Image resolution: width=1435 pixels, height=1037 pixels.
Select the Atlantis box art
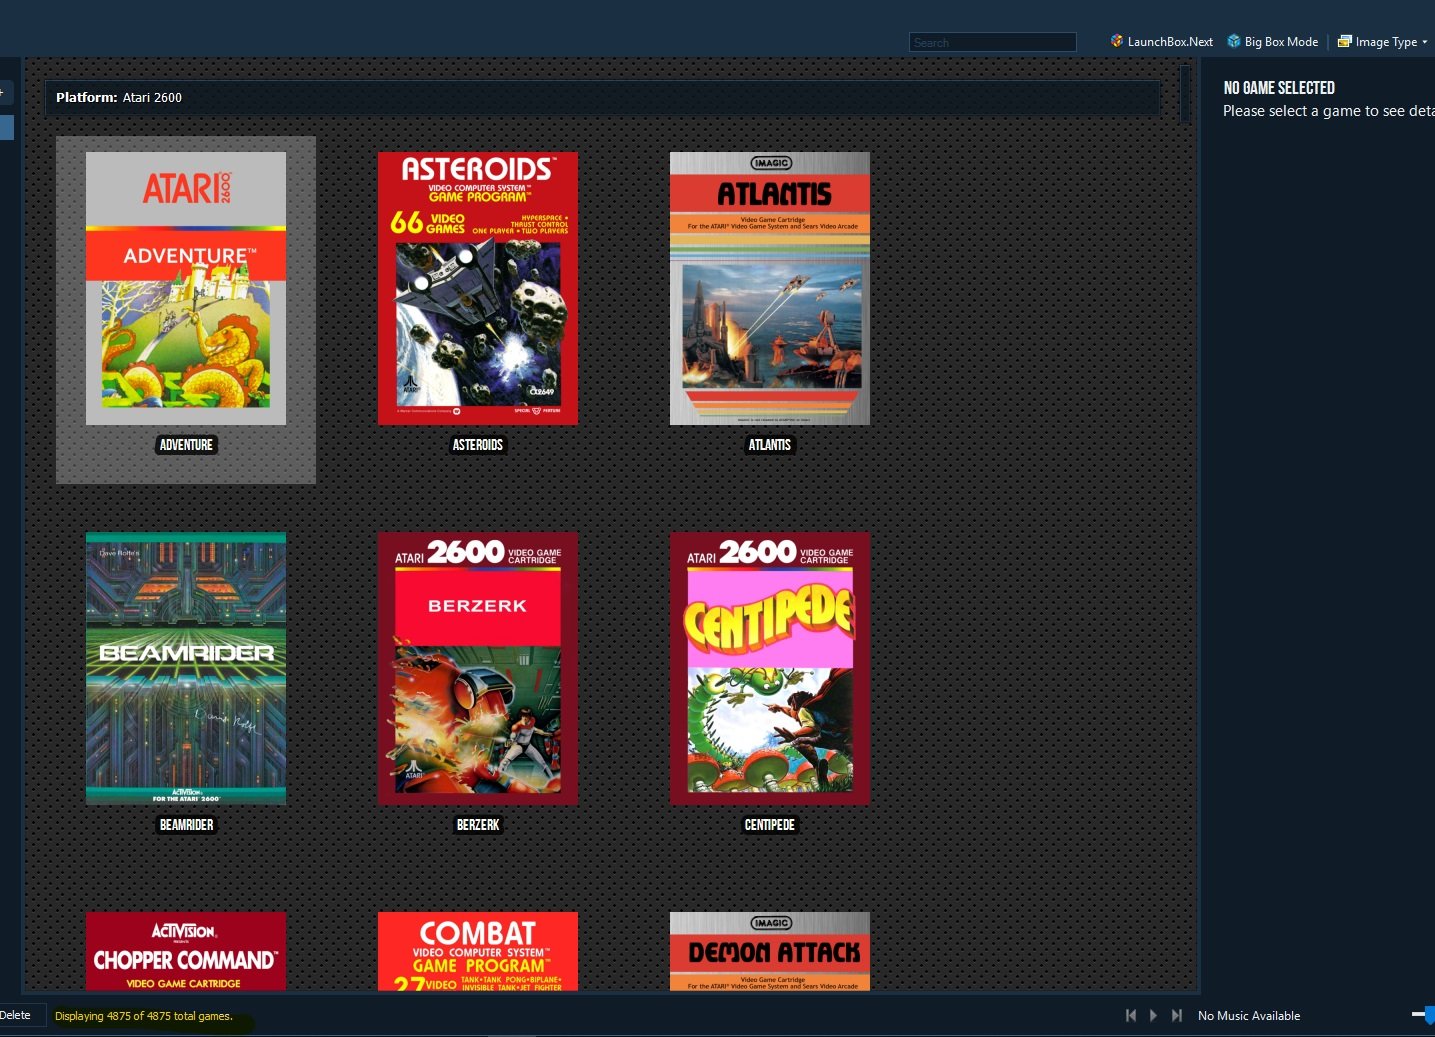click(x=770, y=288)
